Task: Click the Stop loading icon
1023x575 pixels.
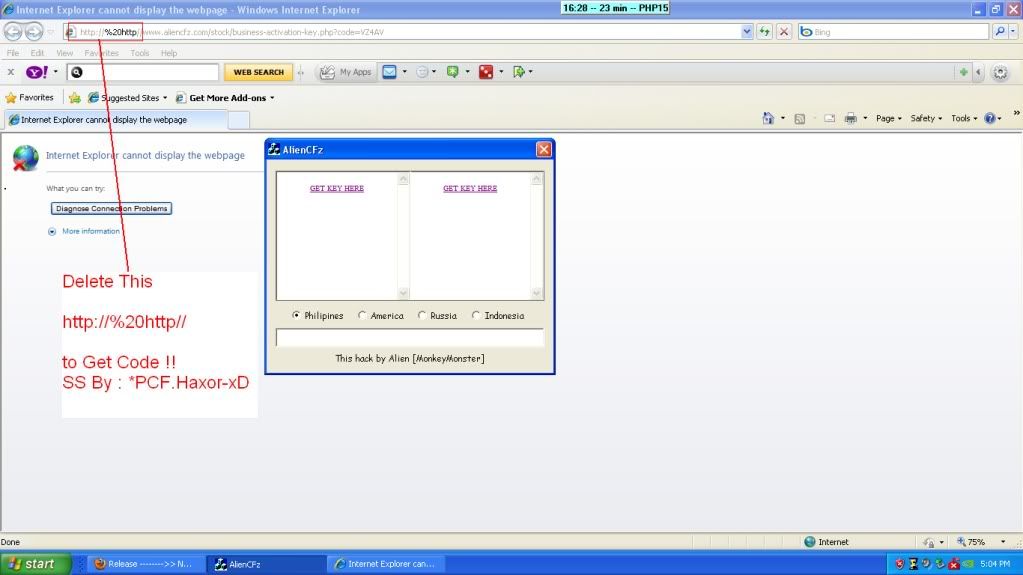Action: (784, 32)
